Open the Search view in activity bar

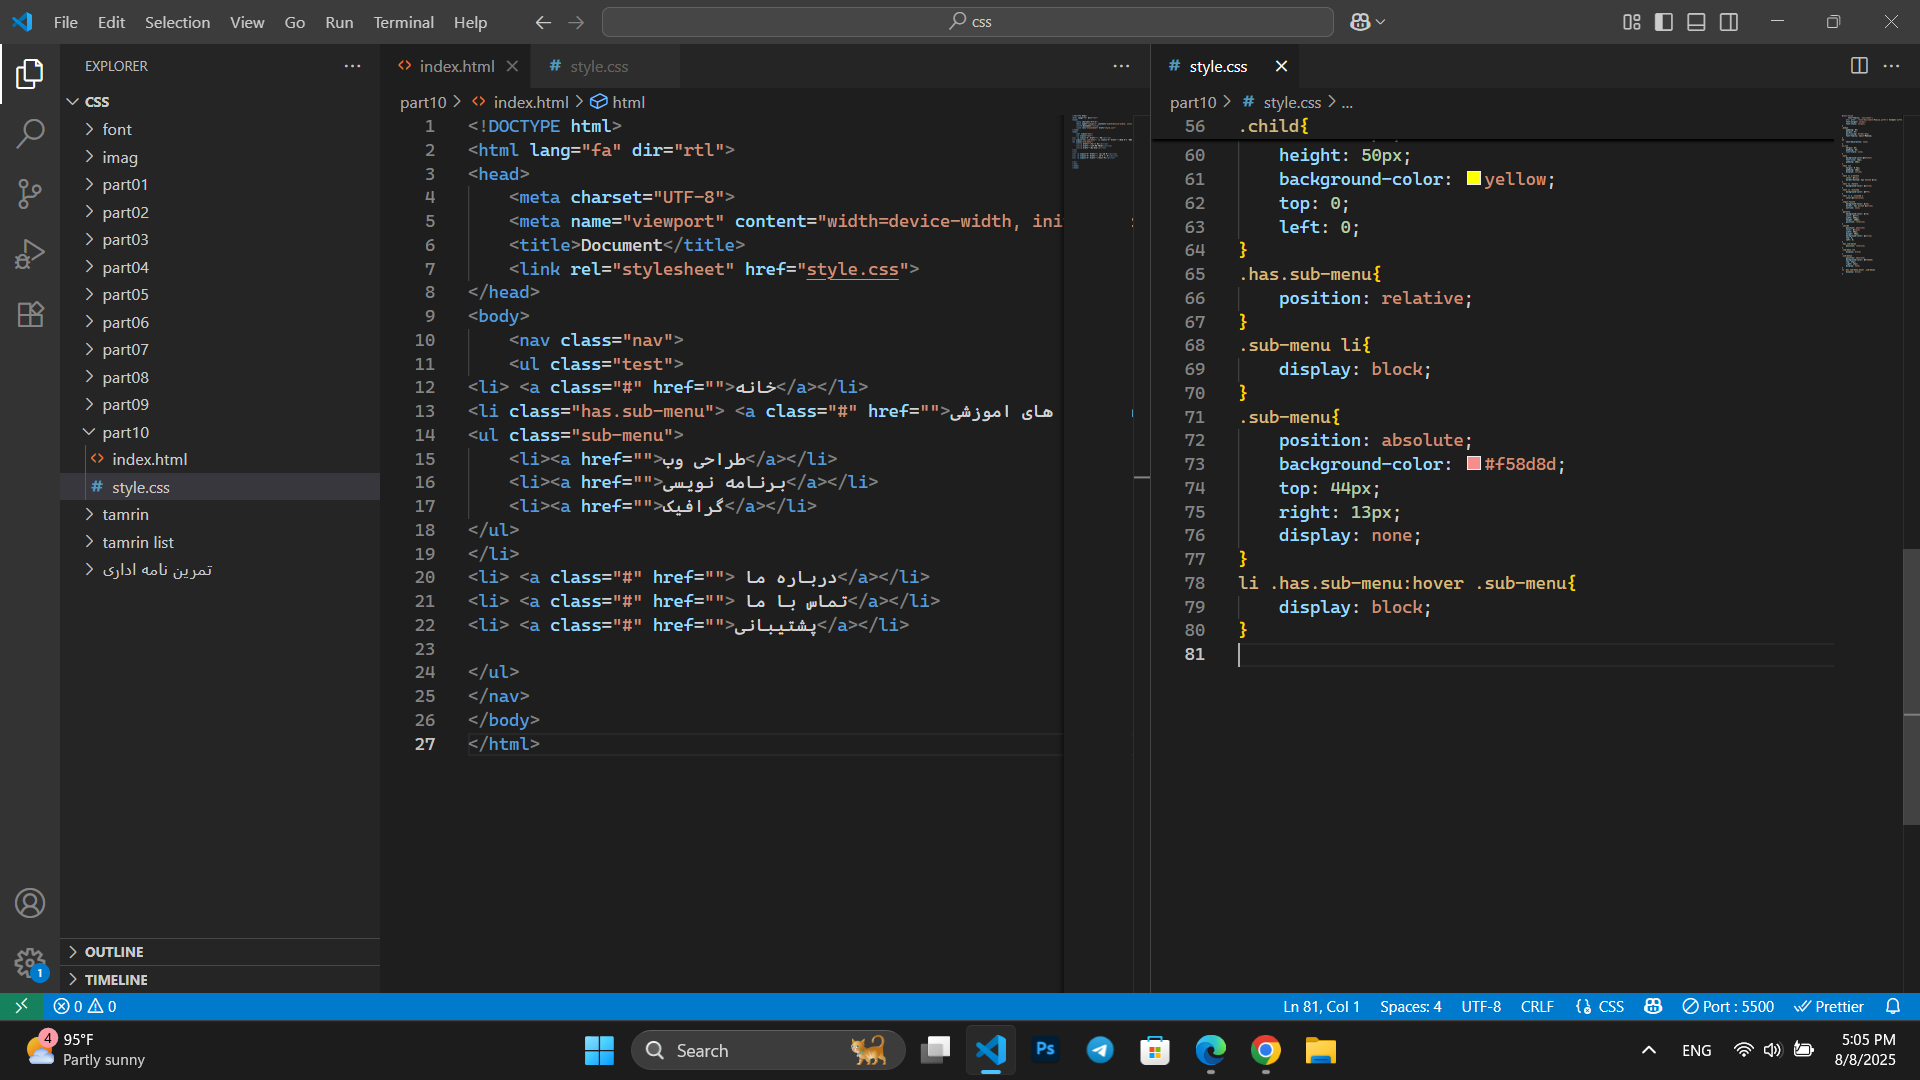click(30, 133)
